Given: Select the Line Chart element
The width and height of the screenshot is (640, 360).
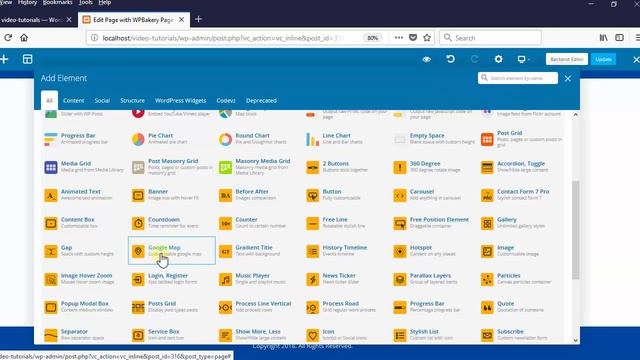Looking at the screenshot, I should [x=336, y=139].
